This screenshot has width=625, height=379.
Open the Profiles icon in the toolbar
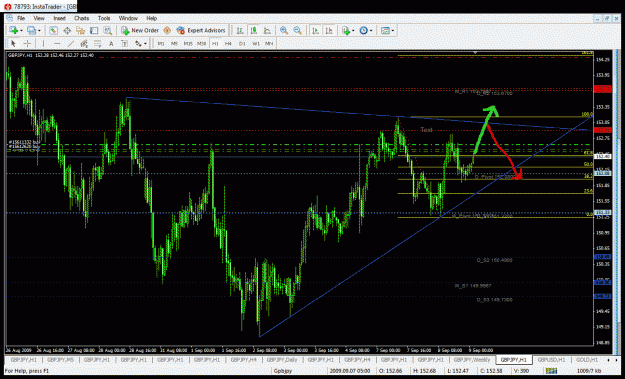click(x=31, y=30)
